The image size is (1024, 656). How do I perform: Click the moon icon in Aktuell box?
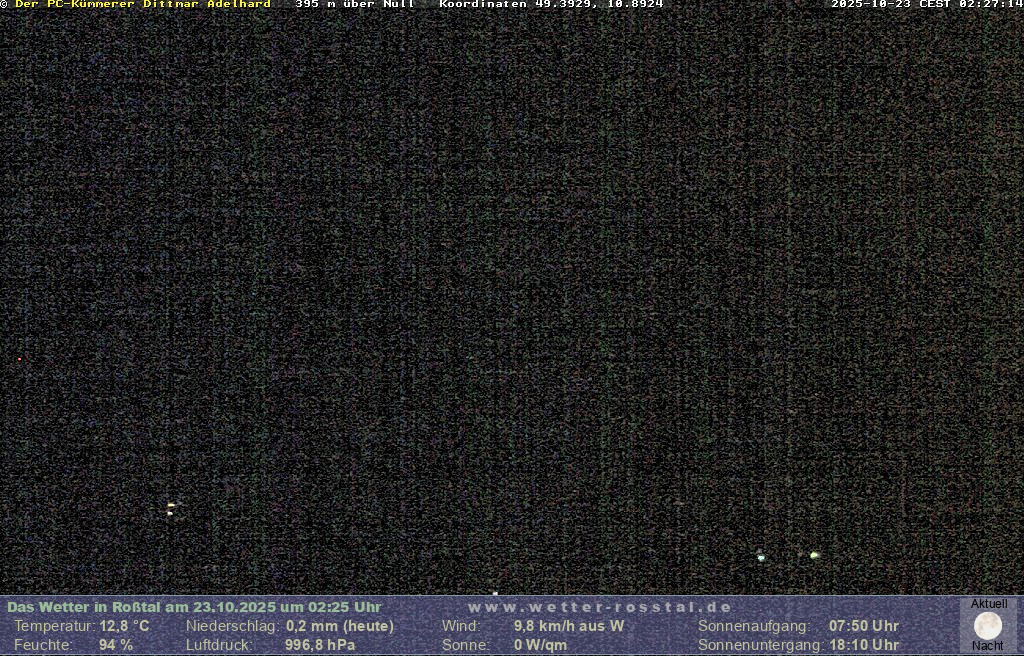tap(987, 626)
